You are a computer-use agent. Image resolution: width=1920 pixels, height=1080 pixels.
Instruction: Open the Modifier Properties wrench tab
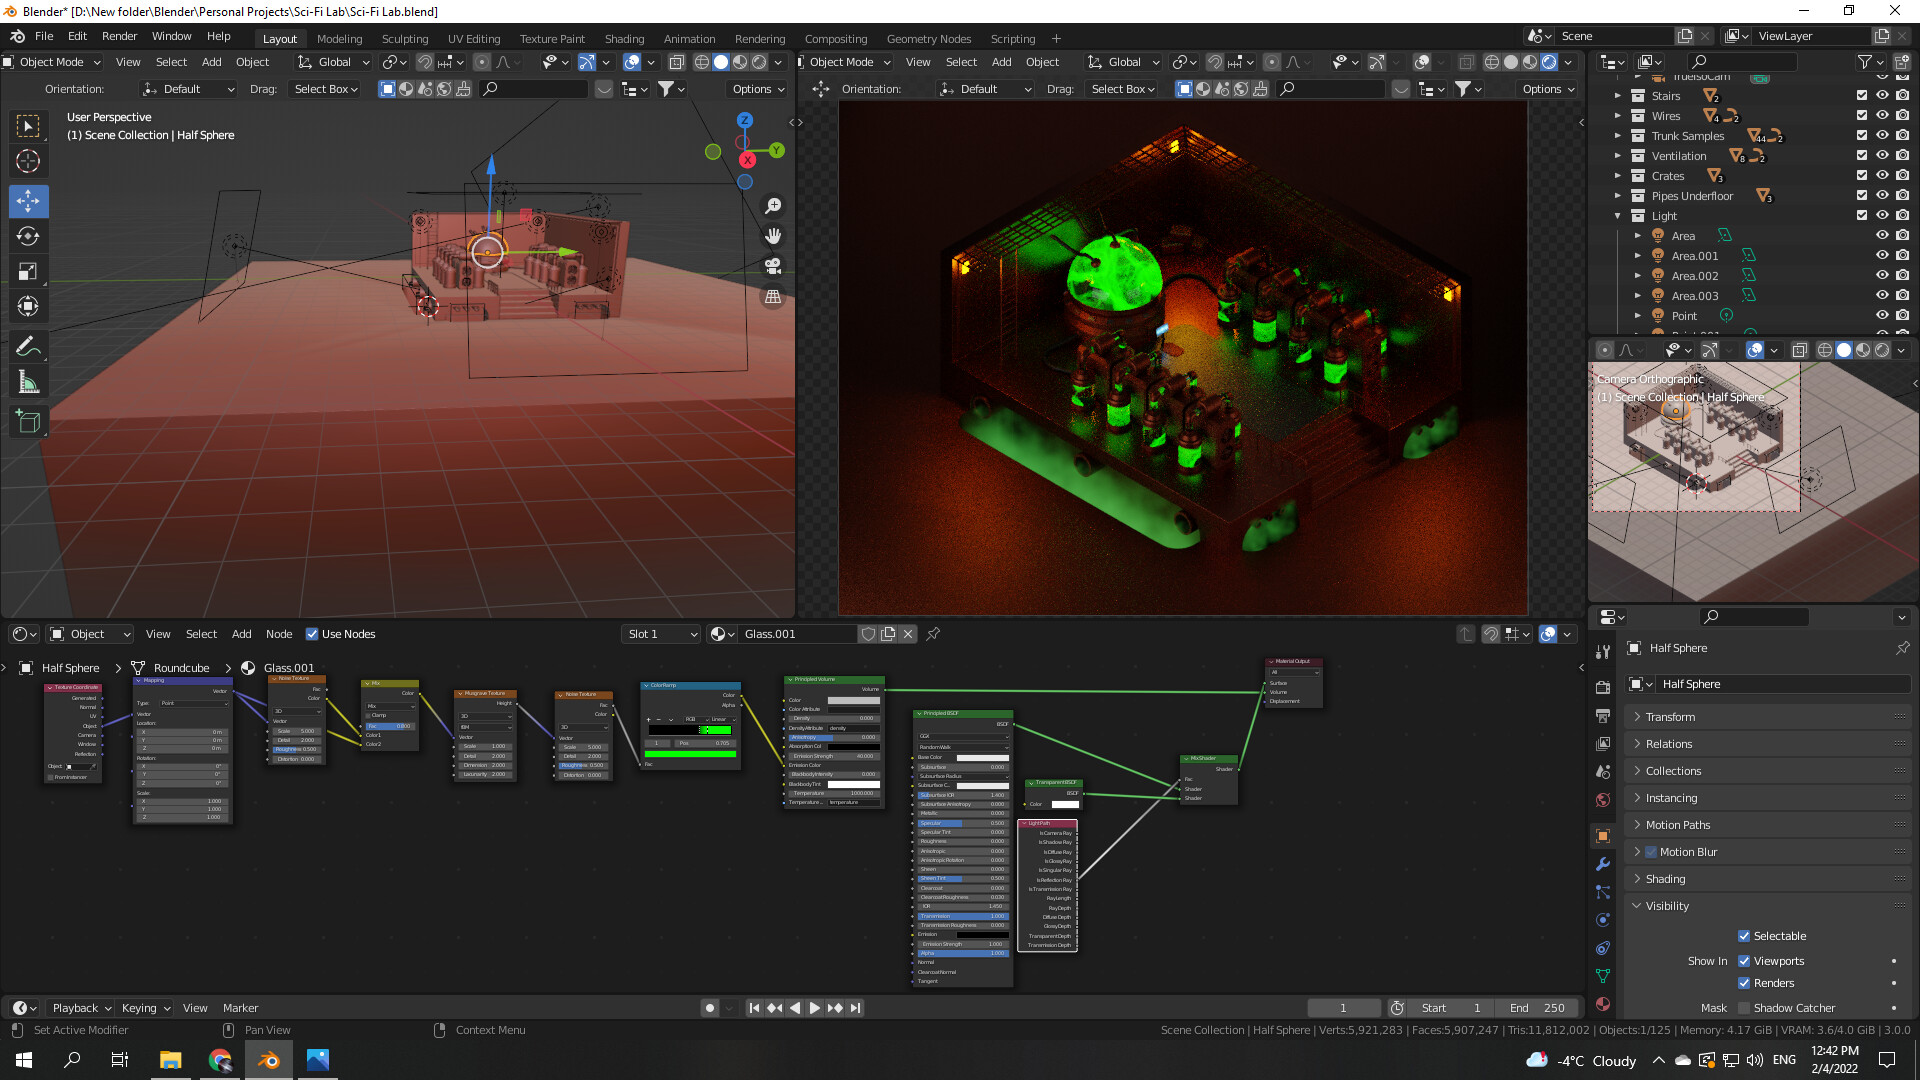[x=1603, y=864]
